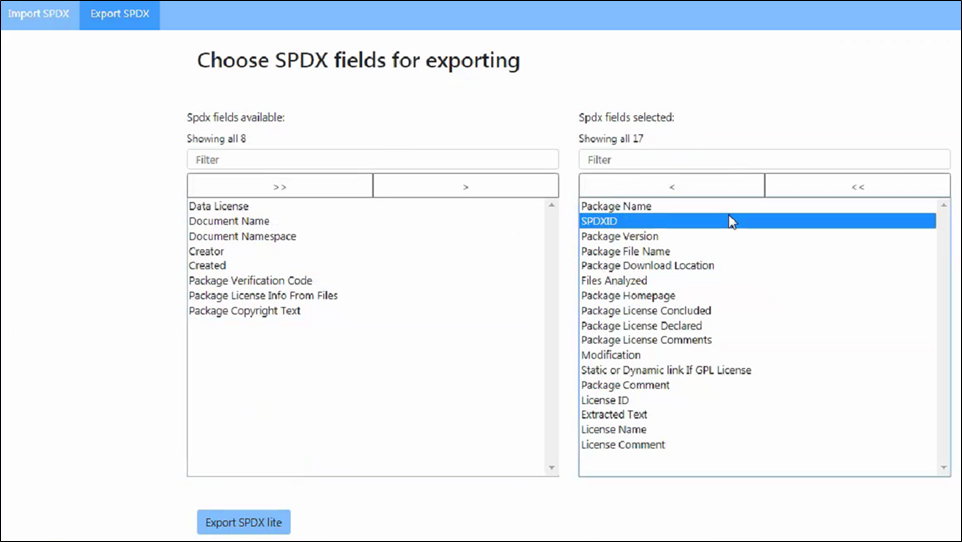The height and width of the screenshot is (542, 962).
Task: Focus the selected fields Filter box
Action: click(x=764, y=160)
